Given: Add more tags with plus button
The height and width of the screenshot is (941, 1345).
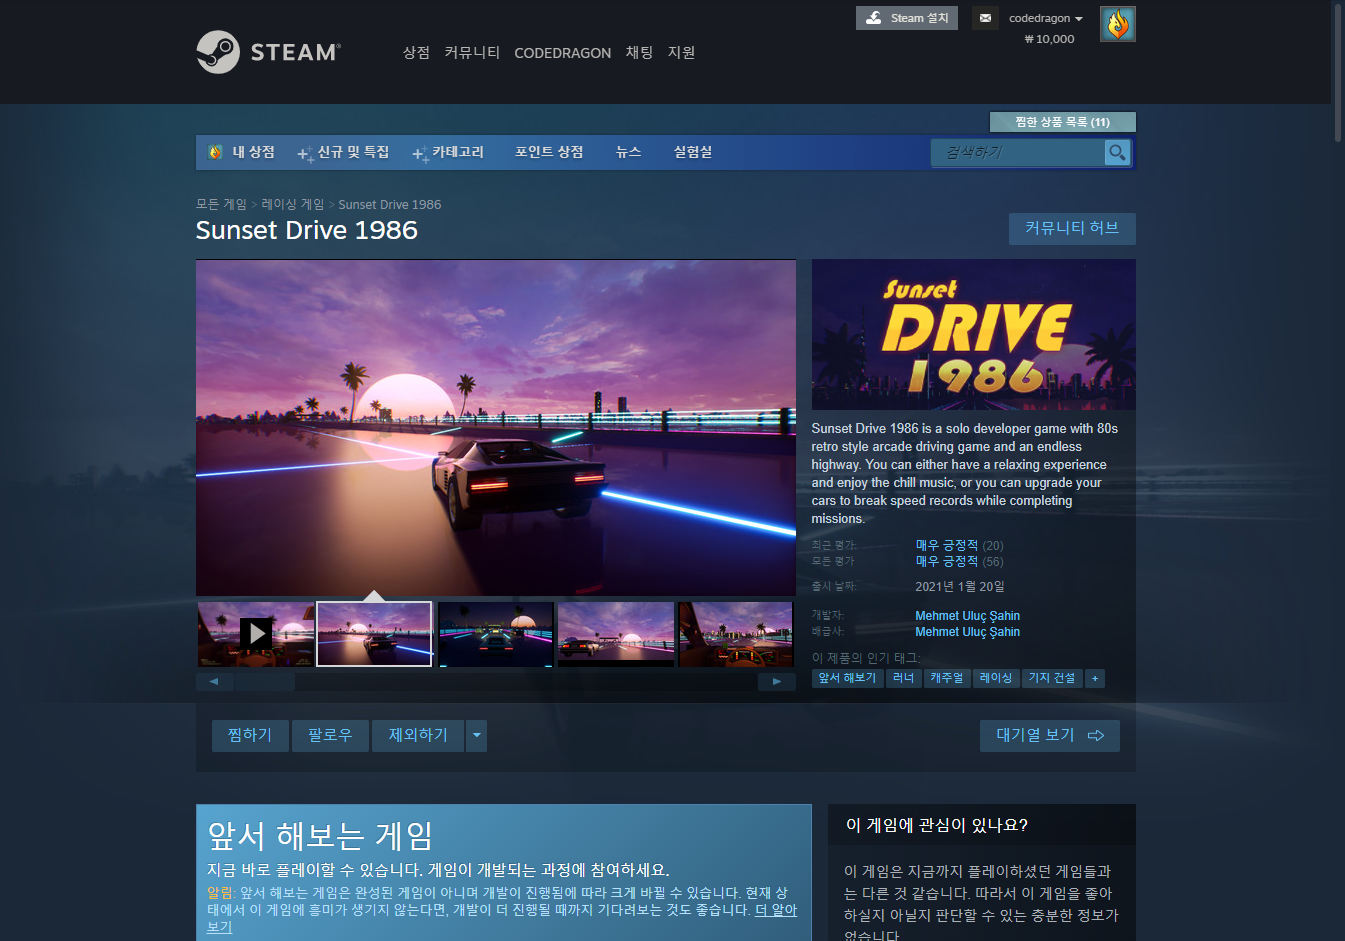Looking at the screenshot, I should [x=1095, y=678].
